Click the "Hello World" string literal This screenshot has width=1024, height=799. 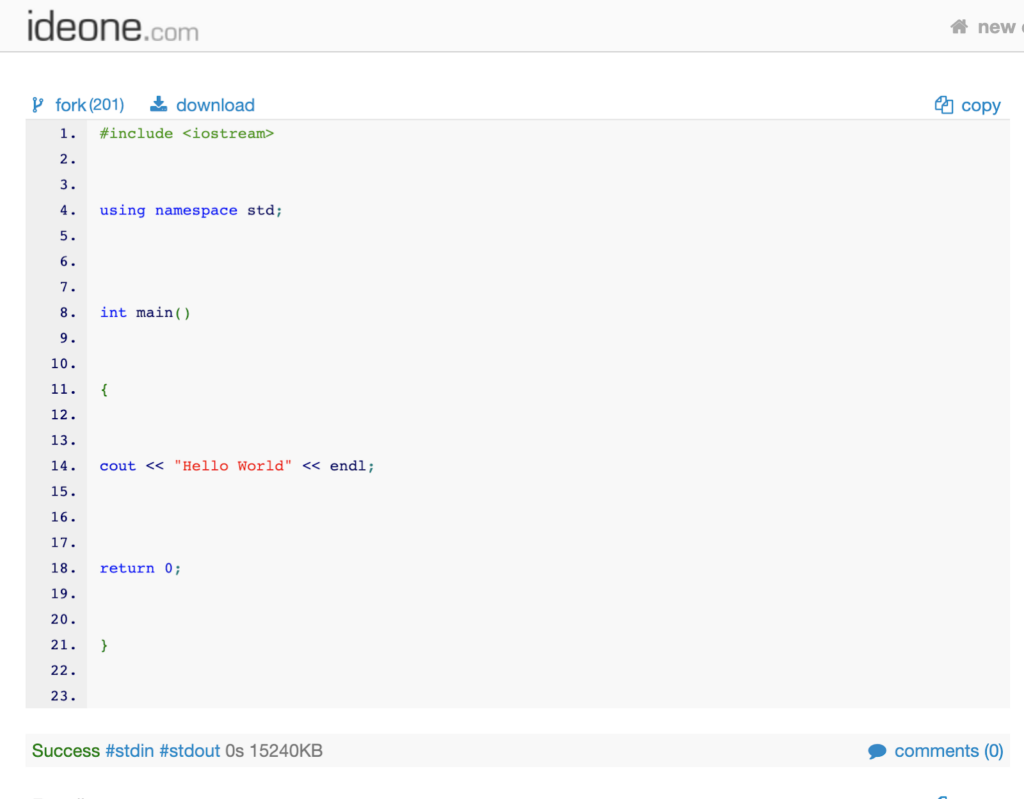click(x=232, y=466)
